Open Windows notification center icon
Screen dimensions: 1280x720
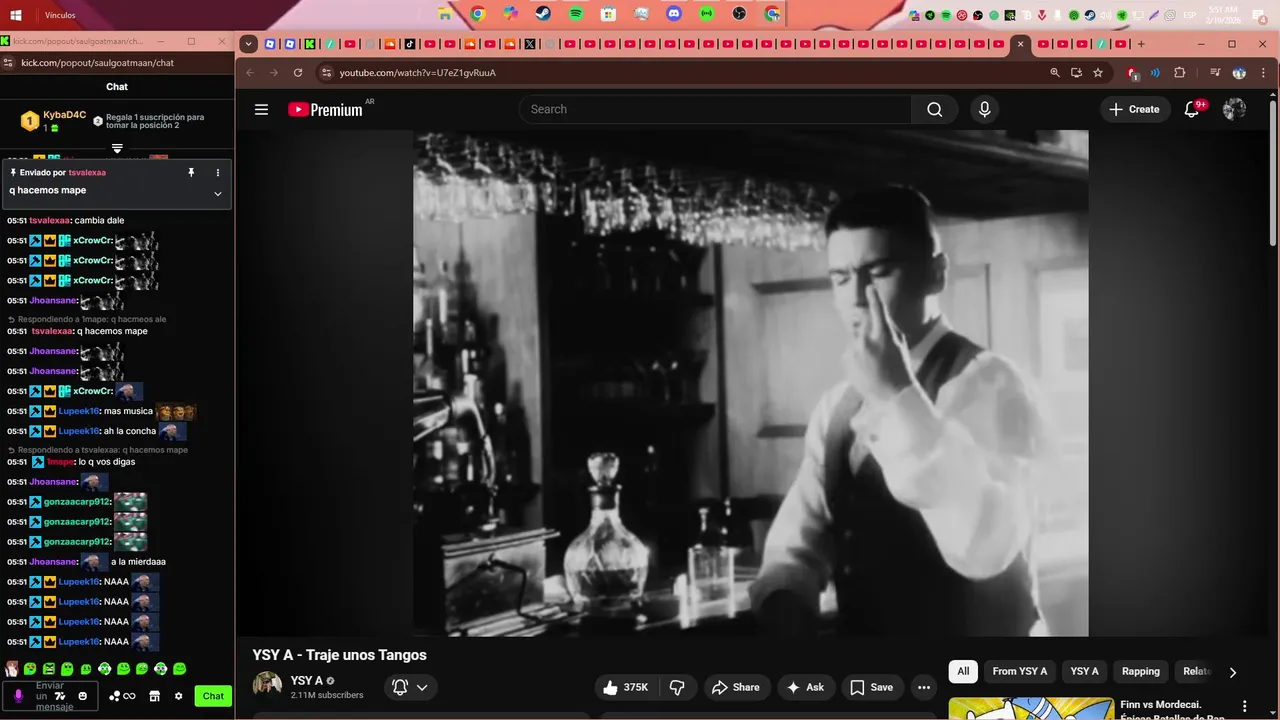tap(1260, 15)
